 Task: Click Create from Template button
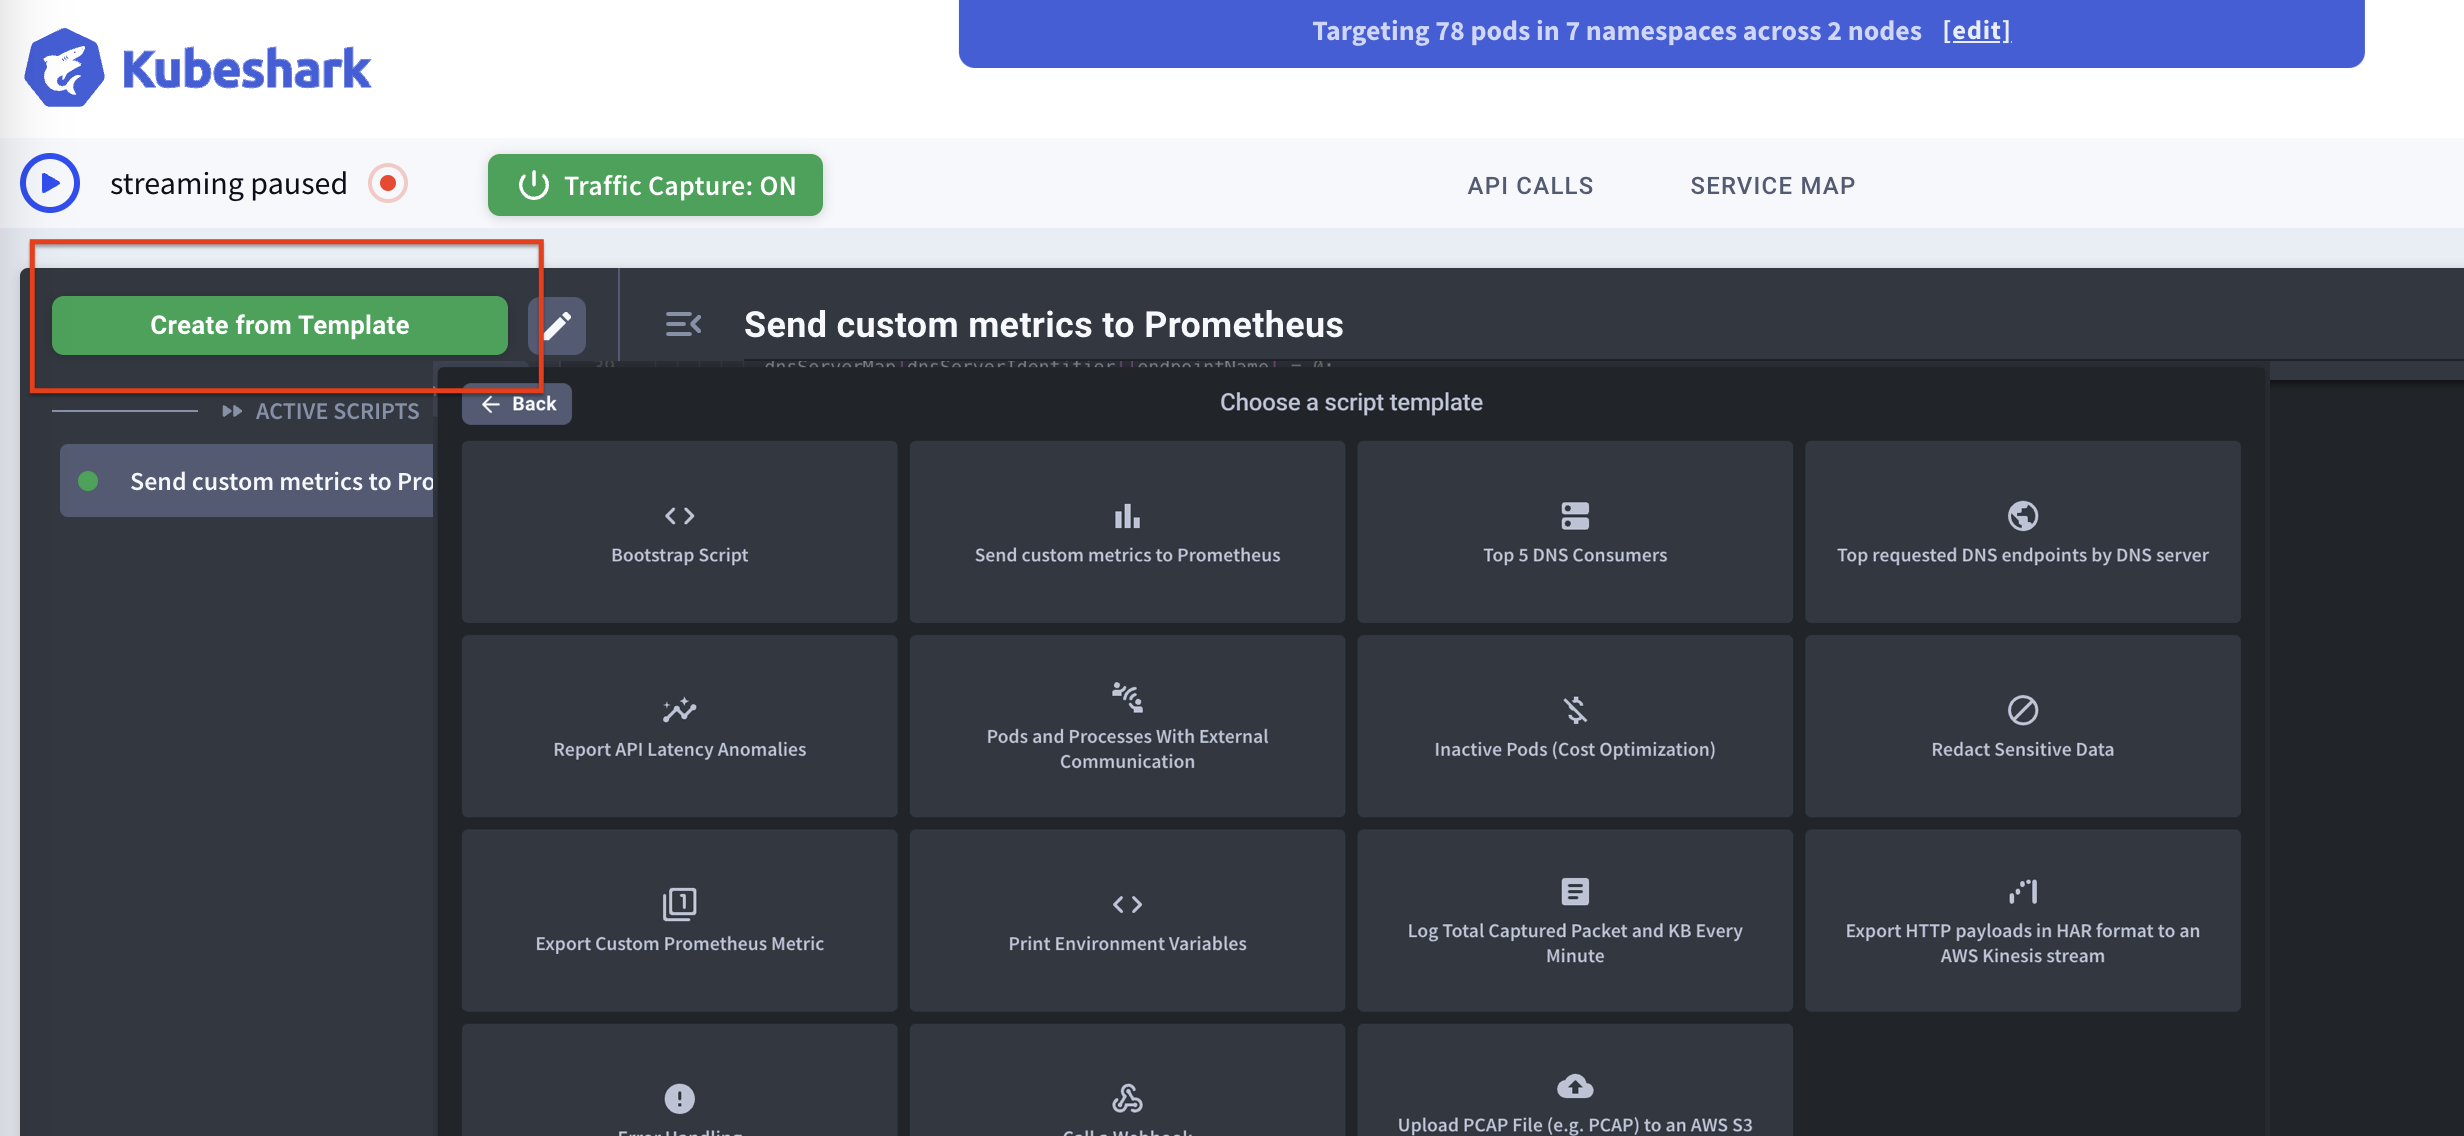coord(279,325)
